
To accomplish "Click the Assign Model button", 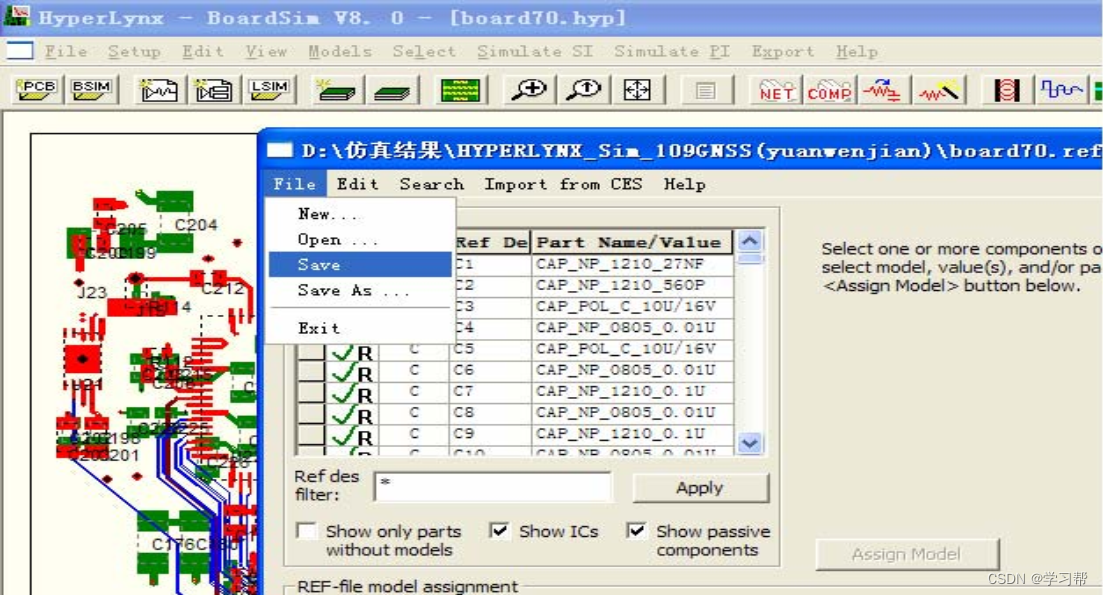I will point(907,554).
